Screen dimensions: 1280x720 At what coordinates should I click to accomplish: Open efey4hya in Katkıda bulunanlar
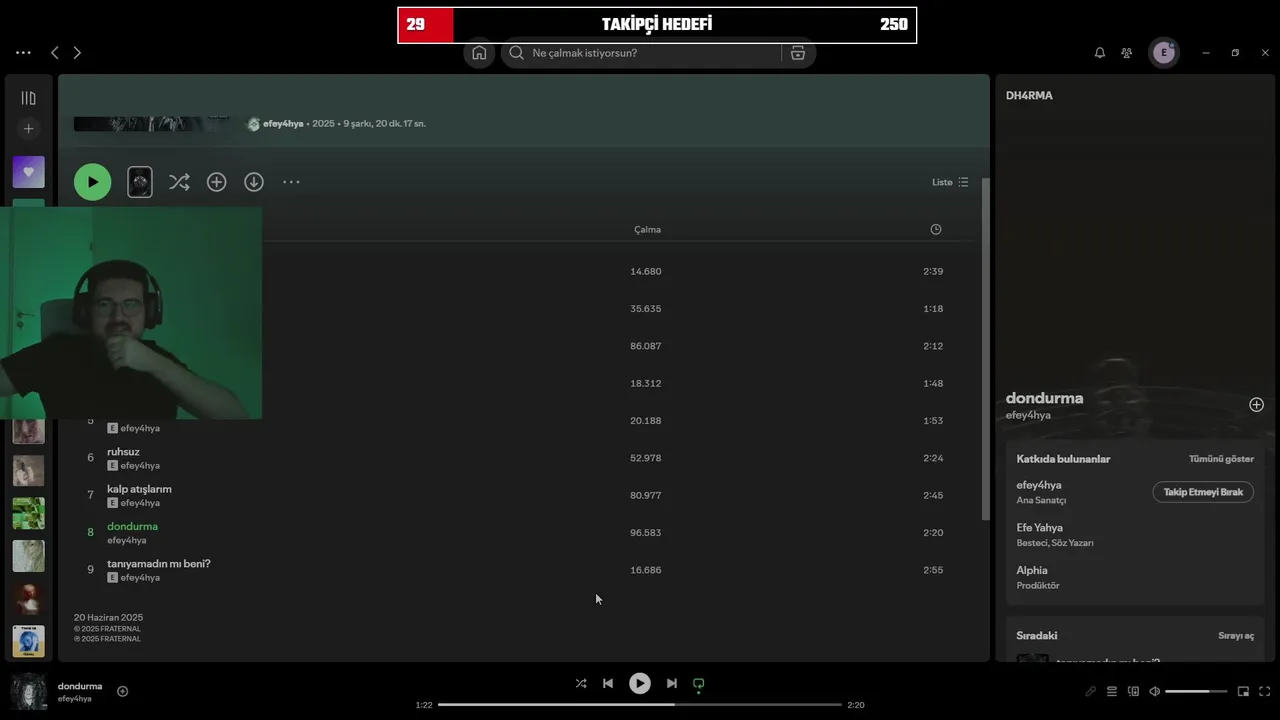click(x=1039, y=485)
